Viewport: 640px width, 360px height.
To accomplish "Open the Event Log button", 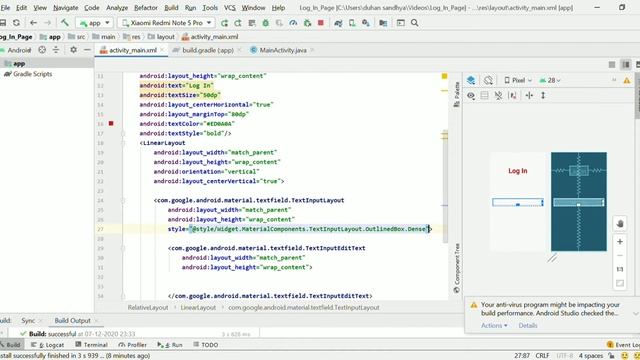I will [x=623, y=345].
